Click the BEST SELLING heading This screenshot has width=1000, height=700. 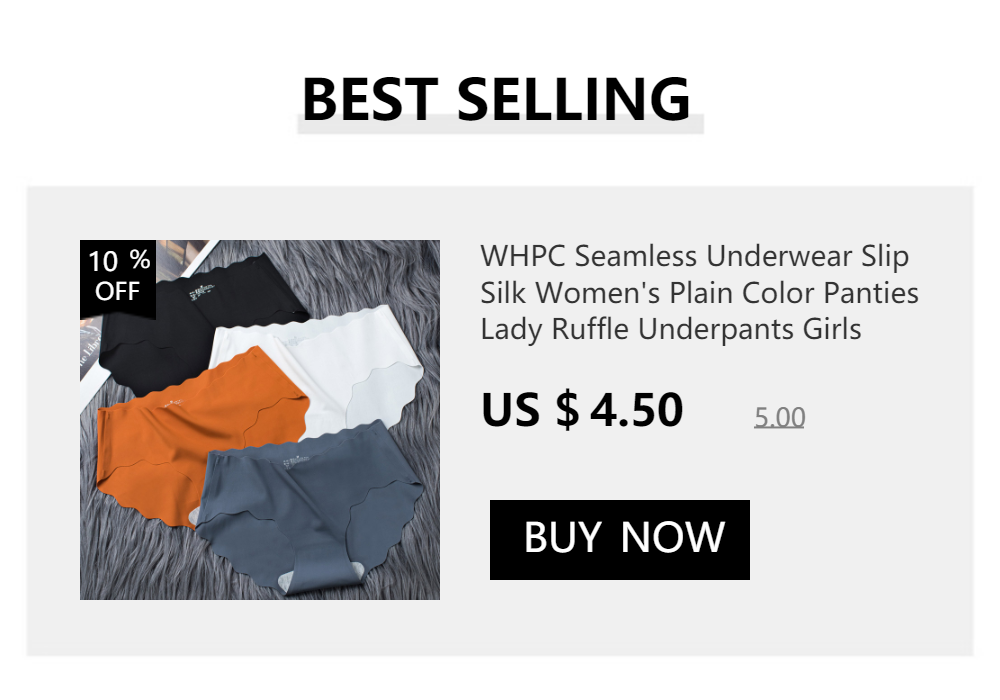[496, 99]
